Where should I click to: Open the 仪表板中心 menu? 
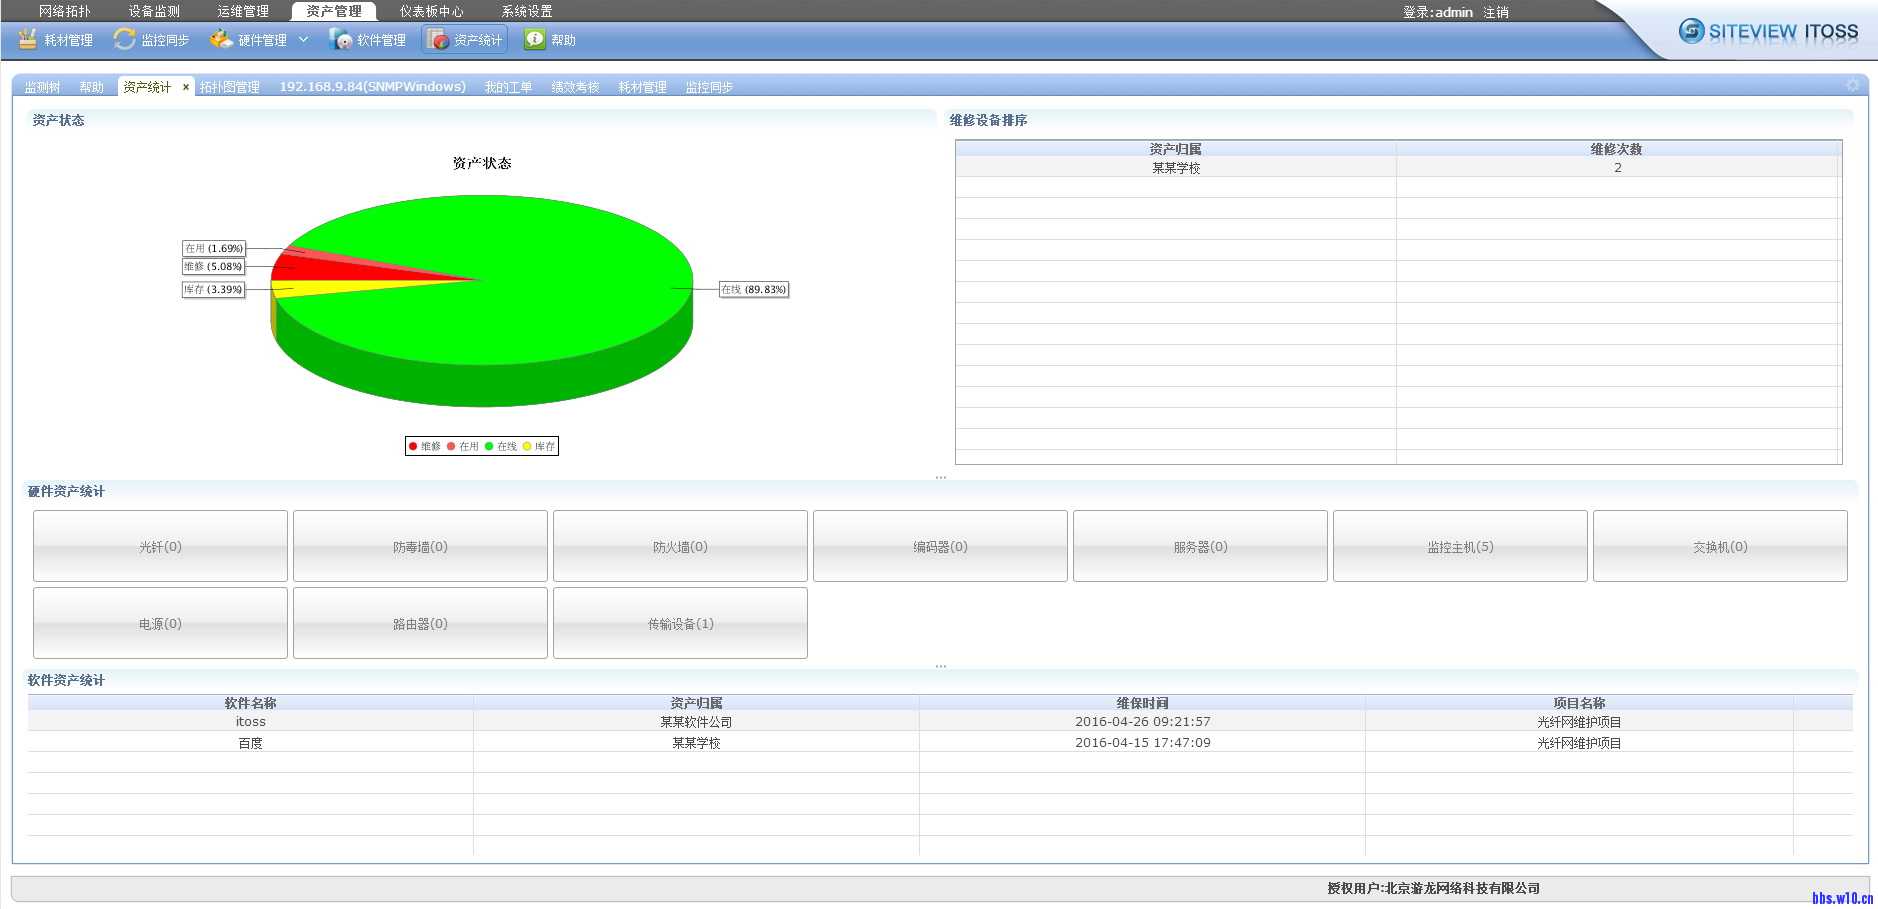[431, 11]
